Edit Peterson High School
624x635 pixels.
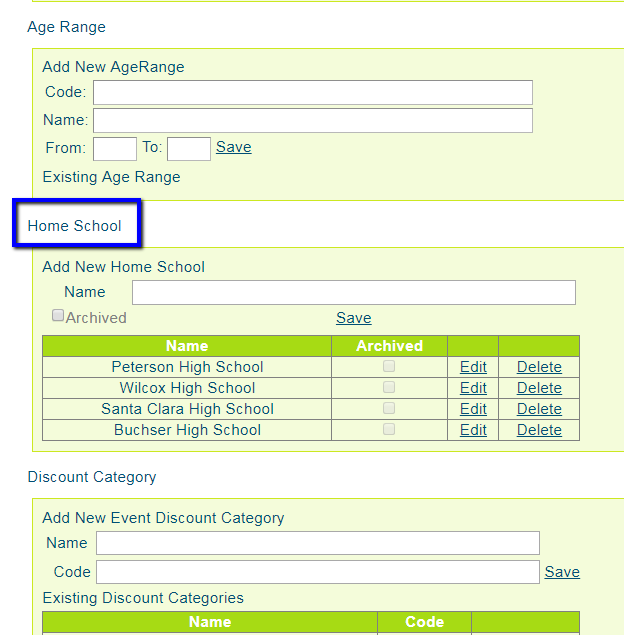coord(473,367)
